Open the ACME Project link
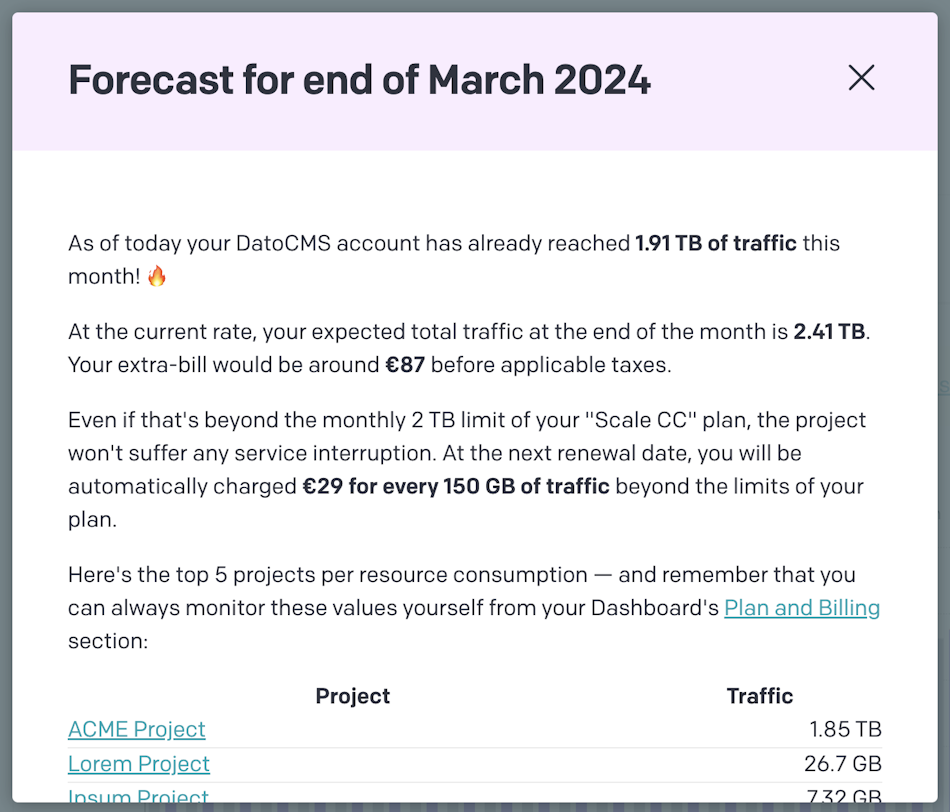Screen dimensions: 950x812 136,729
